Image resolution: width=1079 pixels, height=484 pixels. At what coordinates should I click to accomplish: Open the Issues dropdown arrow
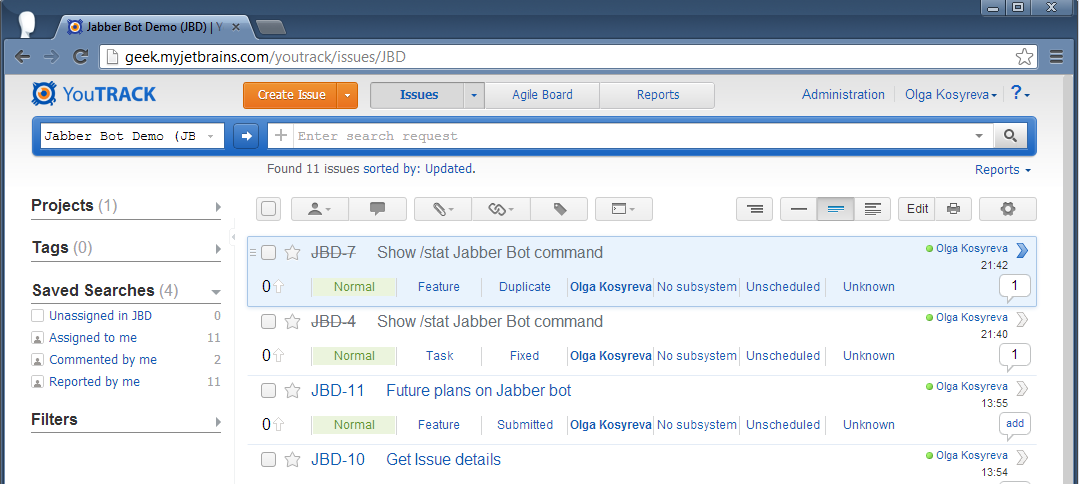[x=474, y=95]
